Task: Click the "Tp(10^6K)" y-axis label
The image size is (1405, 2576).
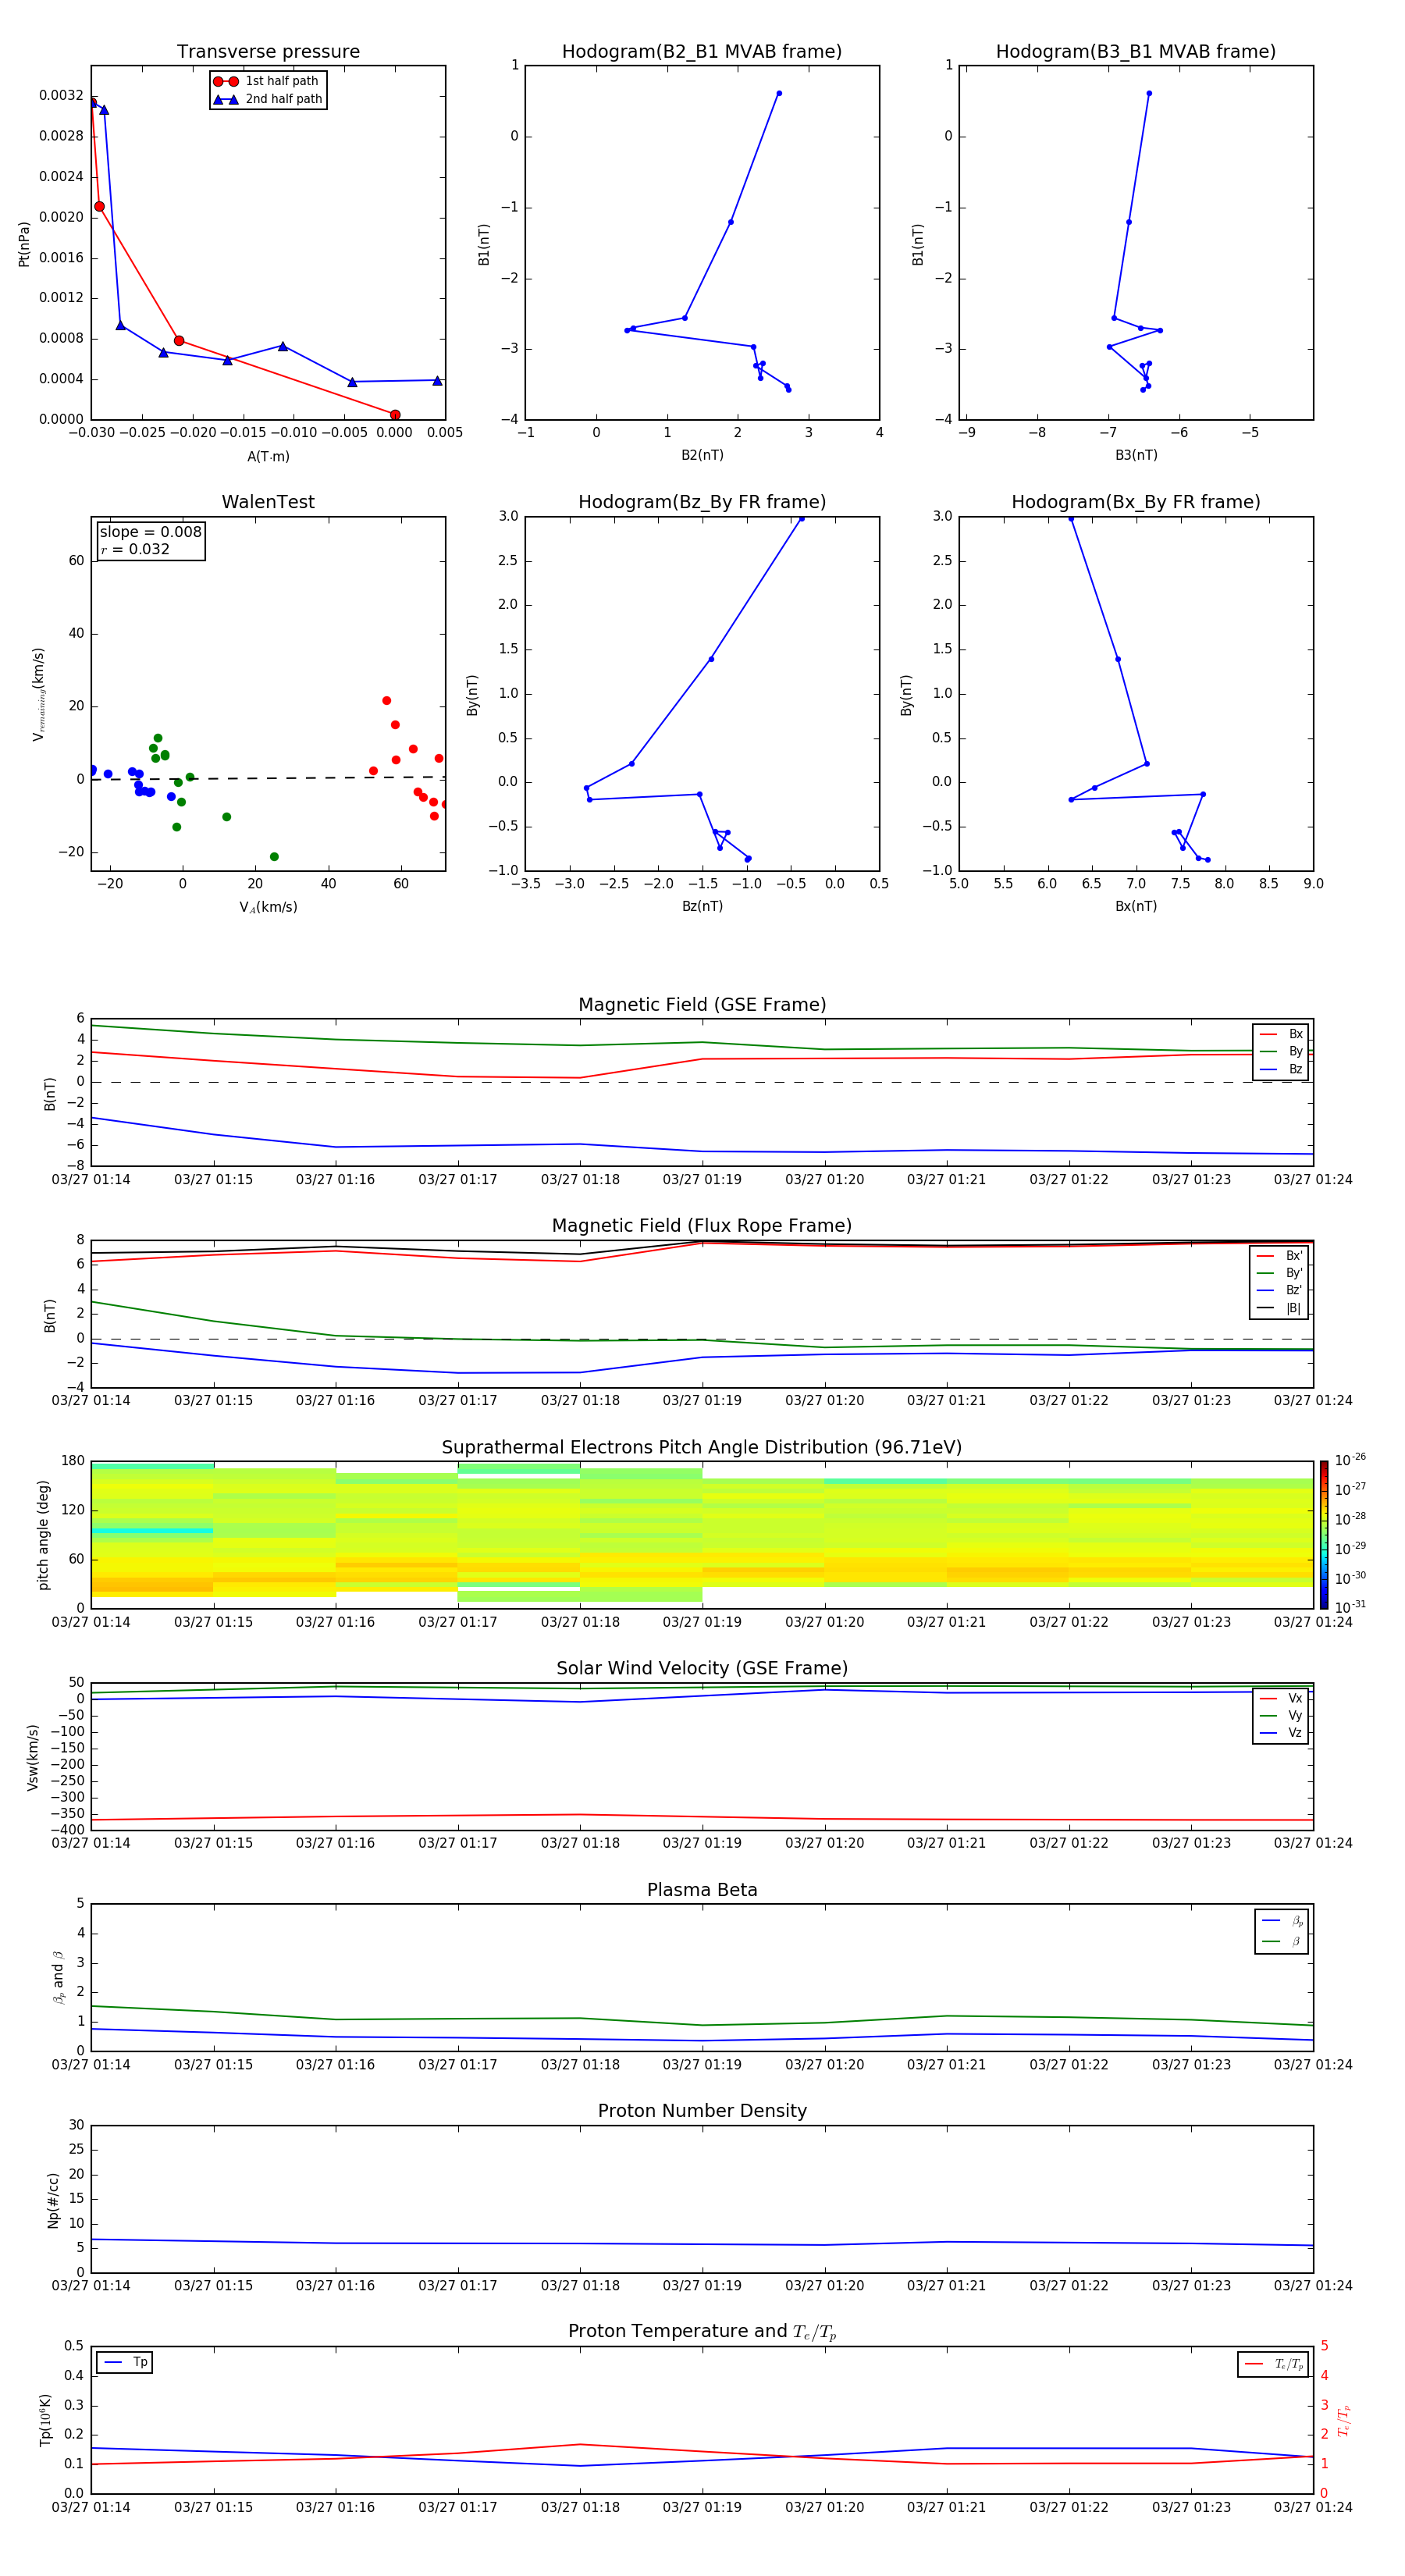Action: click(45, 2420)
